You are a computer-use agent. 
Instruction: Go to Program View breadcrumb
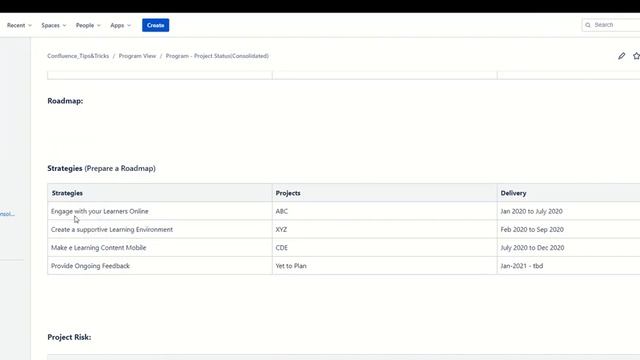point(137,56)
